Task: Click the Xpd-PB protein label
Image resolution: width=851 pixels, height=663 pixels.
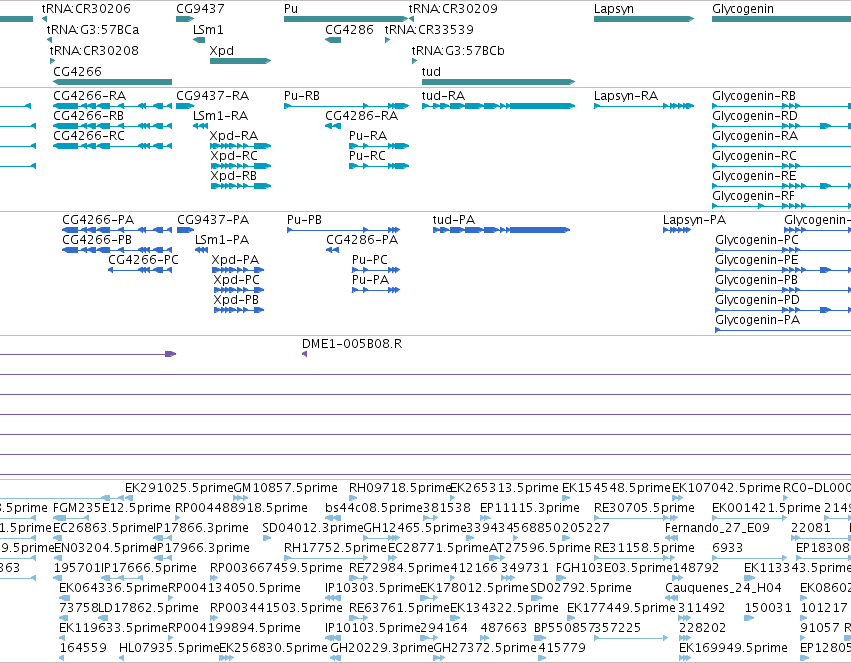Action: [x=236, y=300]
